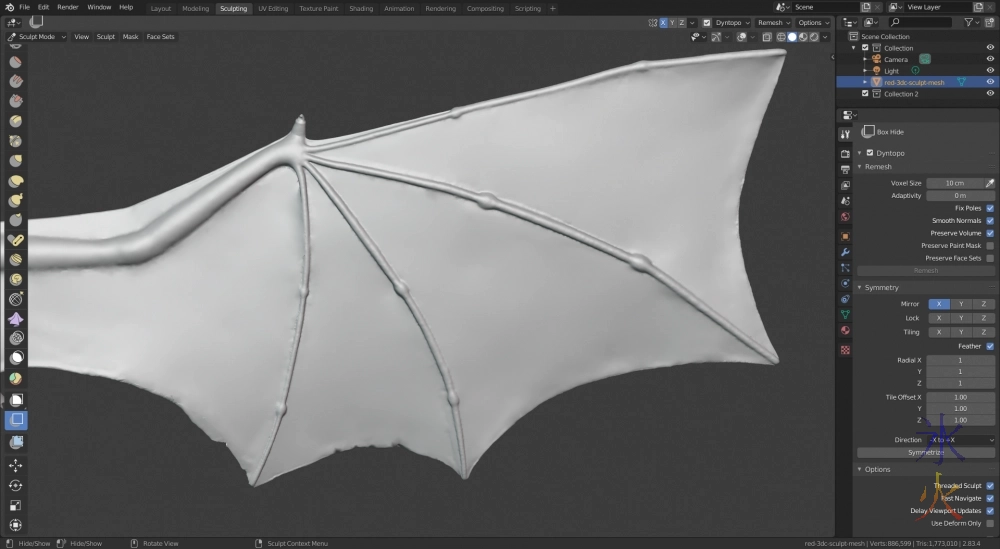This screenshot has width=1000, height=549.
Task: Enable the Preserve Paint Mask checkbox
Action: click(x=990, y=245)
